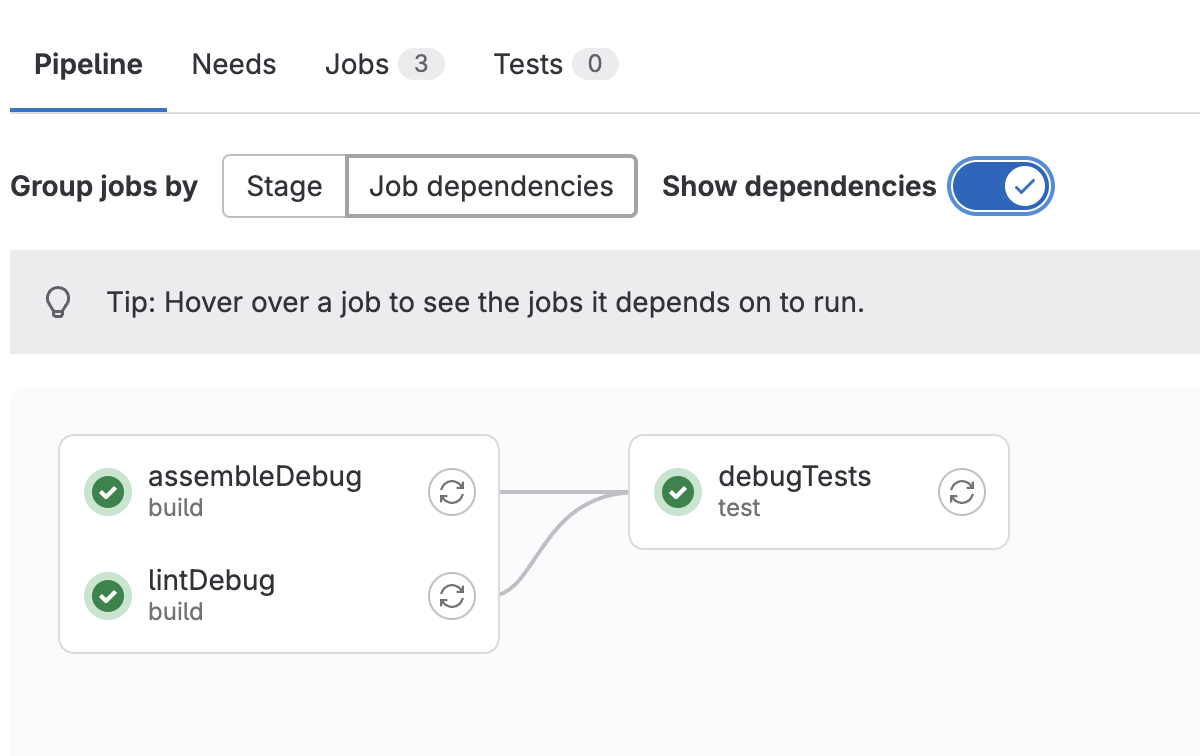Click the Jobs count badge
The height and width of the screenshot is (756, 1200).
pyautogui.click(x=421, y=65)
